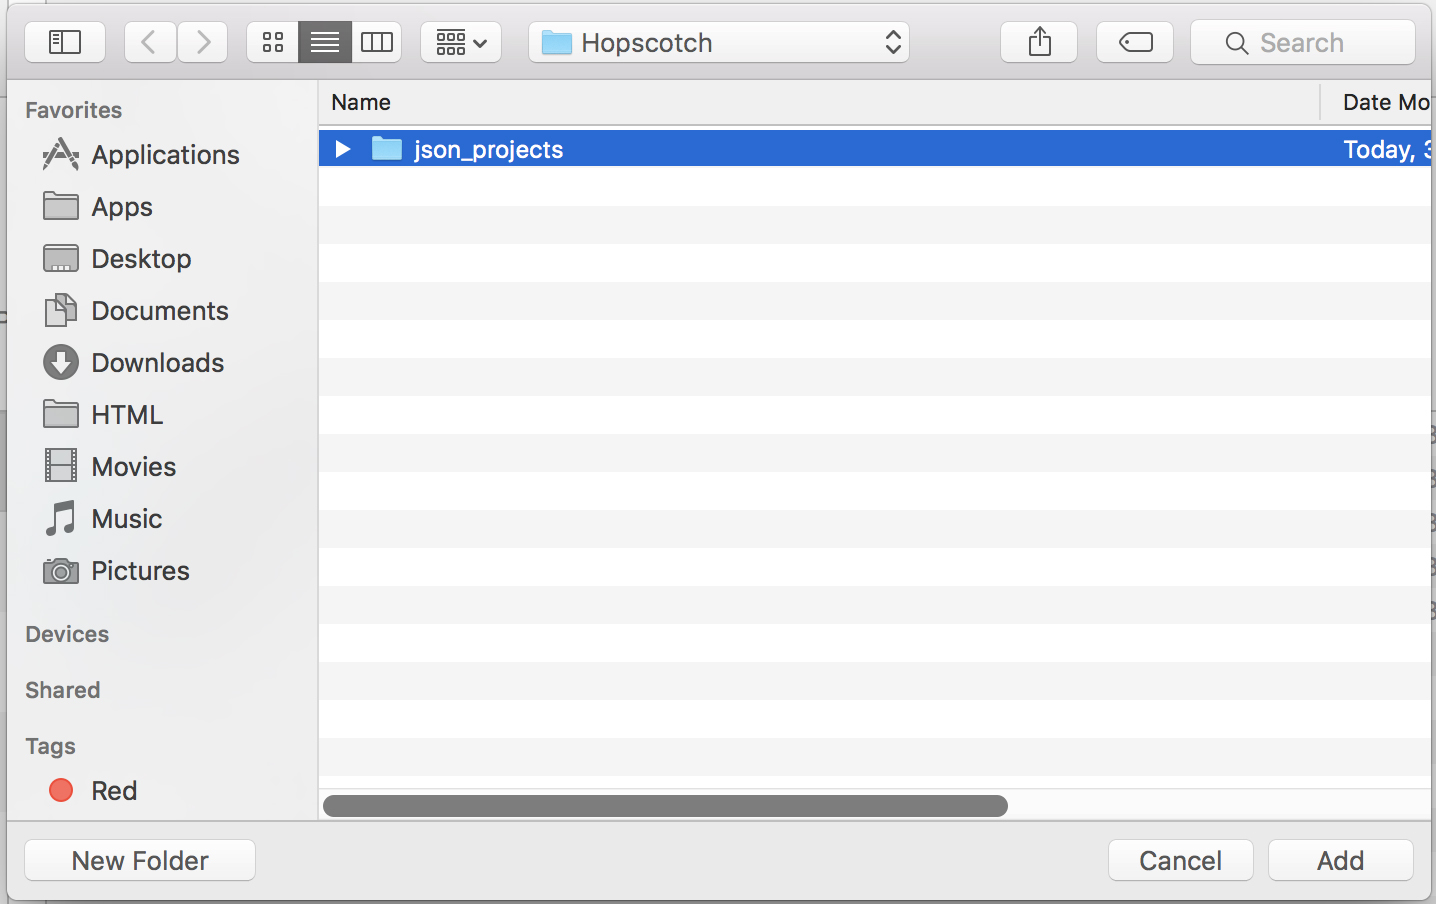The width and height of the screenshot is (1436, 904).
Task: Sort by the Date Modified column header
Action: tap(1384, 102)
